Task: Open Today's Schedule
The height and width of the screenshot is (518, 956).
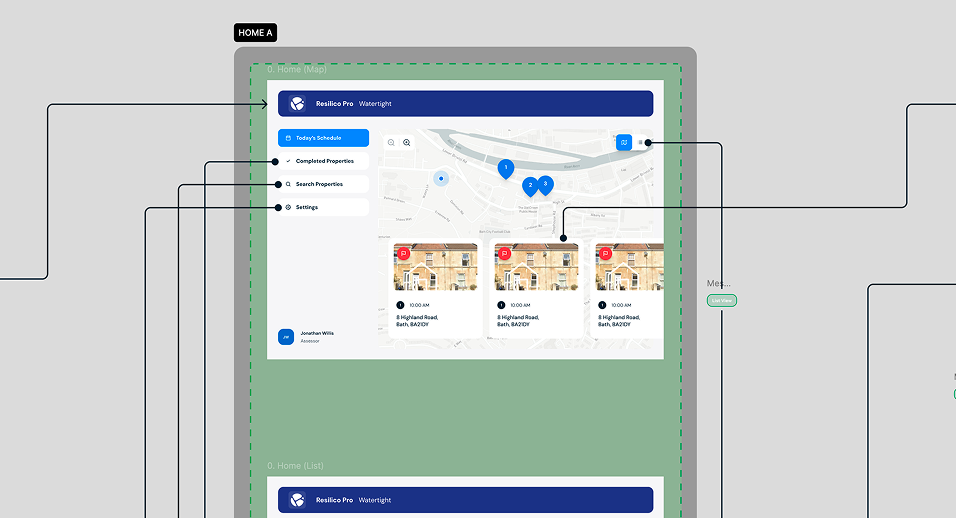Action: 323,138
